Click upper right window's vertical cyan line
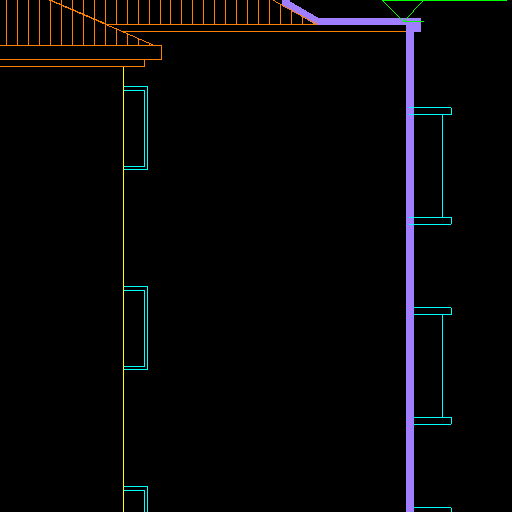 (x=443, y=166)
